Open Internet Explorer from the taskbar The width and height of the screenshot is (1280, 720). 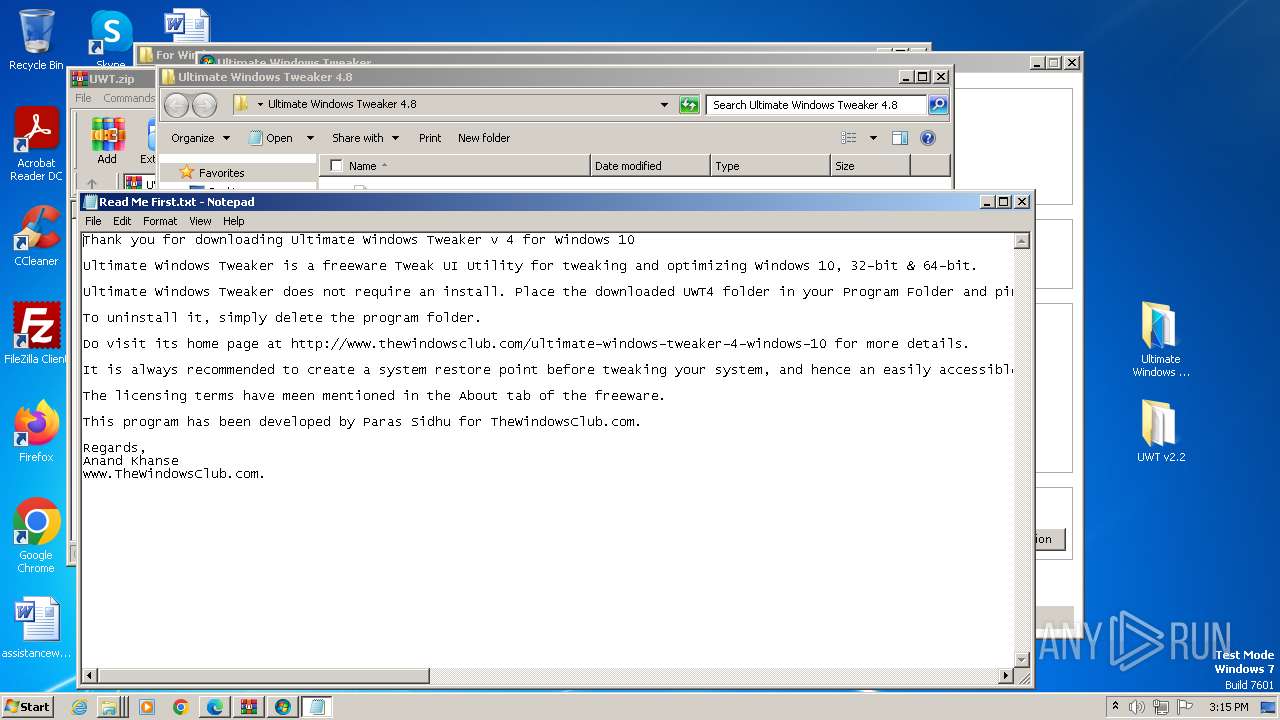coord(80,707)
